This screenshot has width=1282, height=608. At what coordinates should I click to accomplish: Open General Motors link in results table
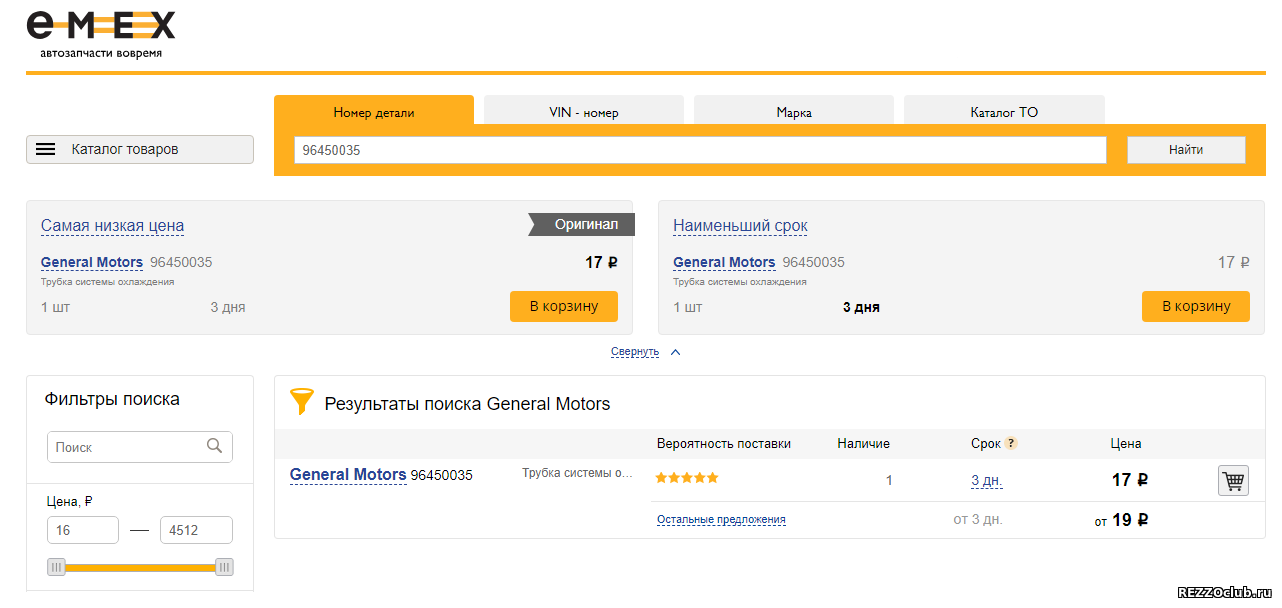click(x=348, y=475)
